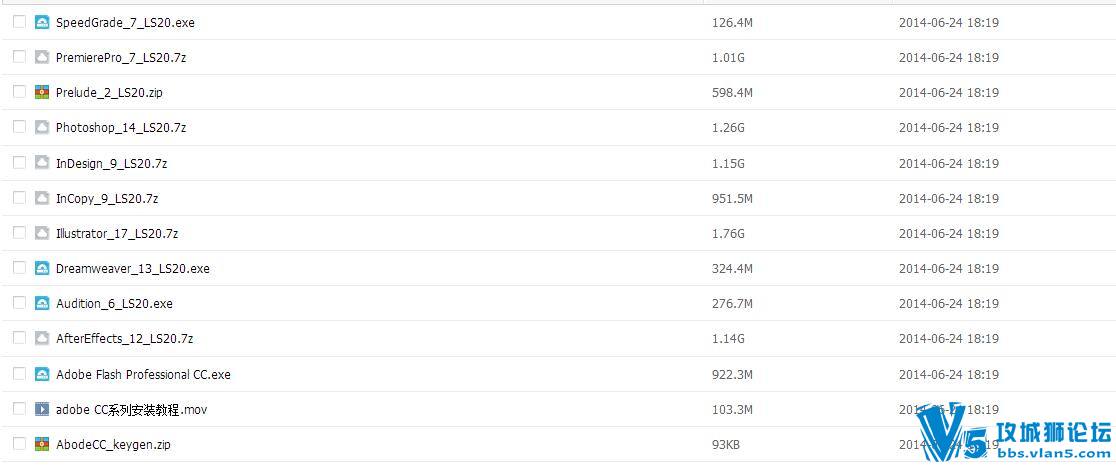Click the Illustrator_17_LS20.7z file name
The image size is (1116, 467).
pos(117,234)
